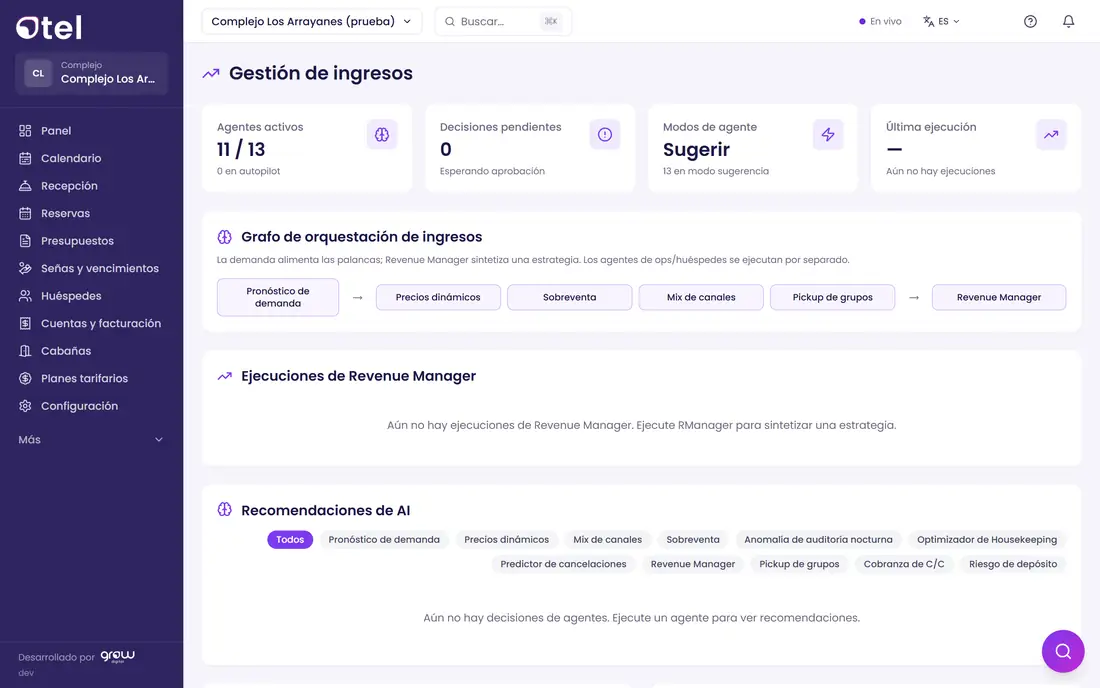Click the Señas y vencimientos coins icon

[x=25, y=269]
